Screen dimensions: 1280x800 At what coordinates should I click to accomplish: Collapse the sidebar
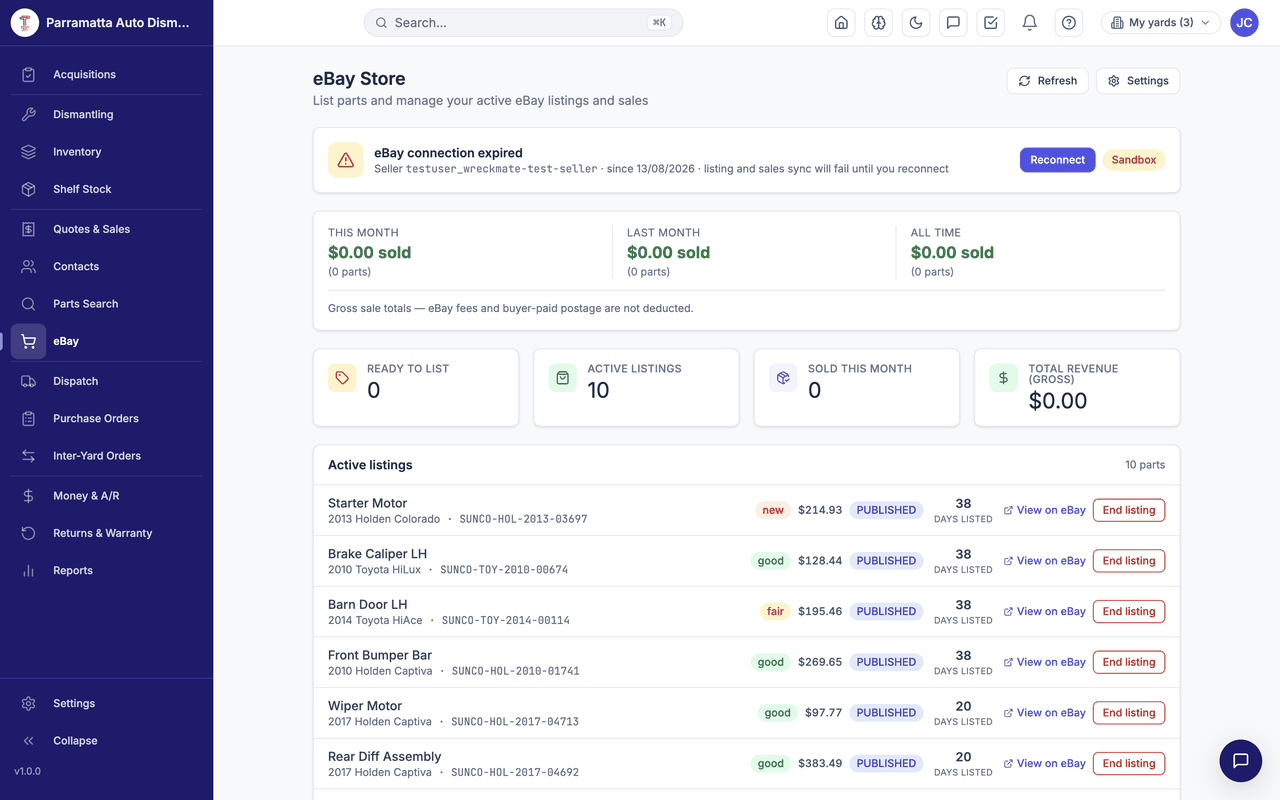pyautogui.click(x=106, y=741)
